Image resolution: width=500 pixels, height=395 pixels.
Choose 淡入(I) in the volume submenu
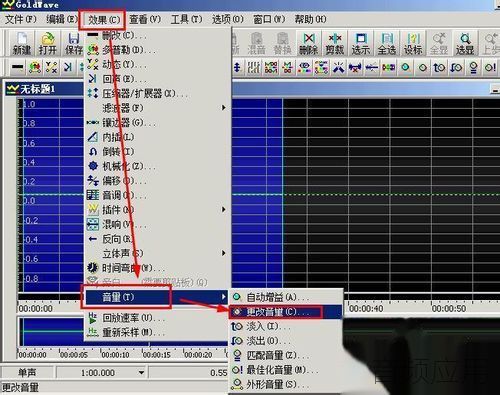286,326
